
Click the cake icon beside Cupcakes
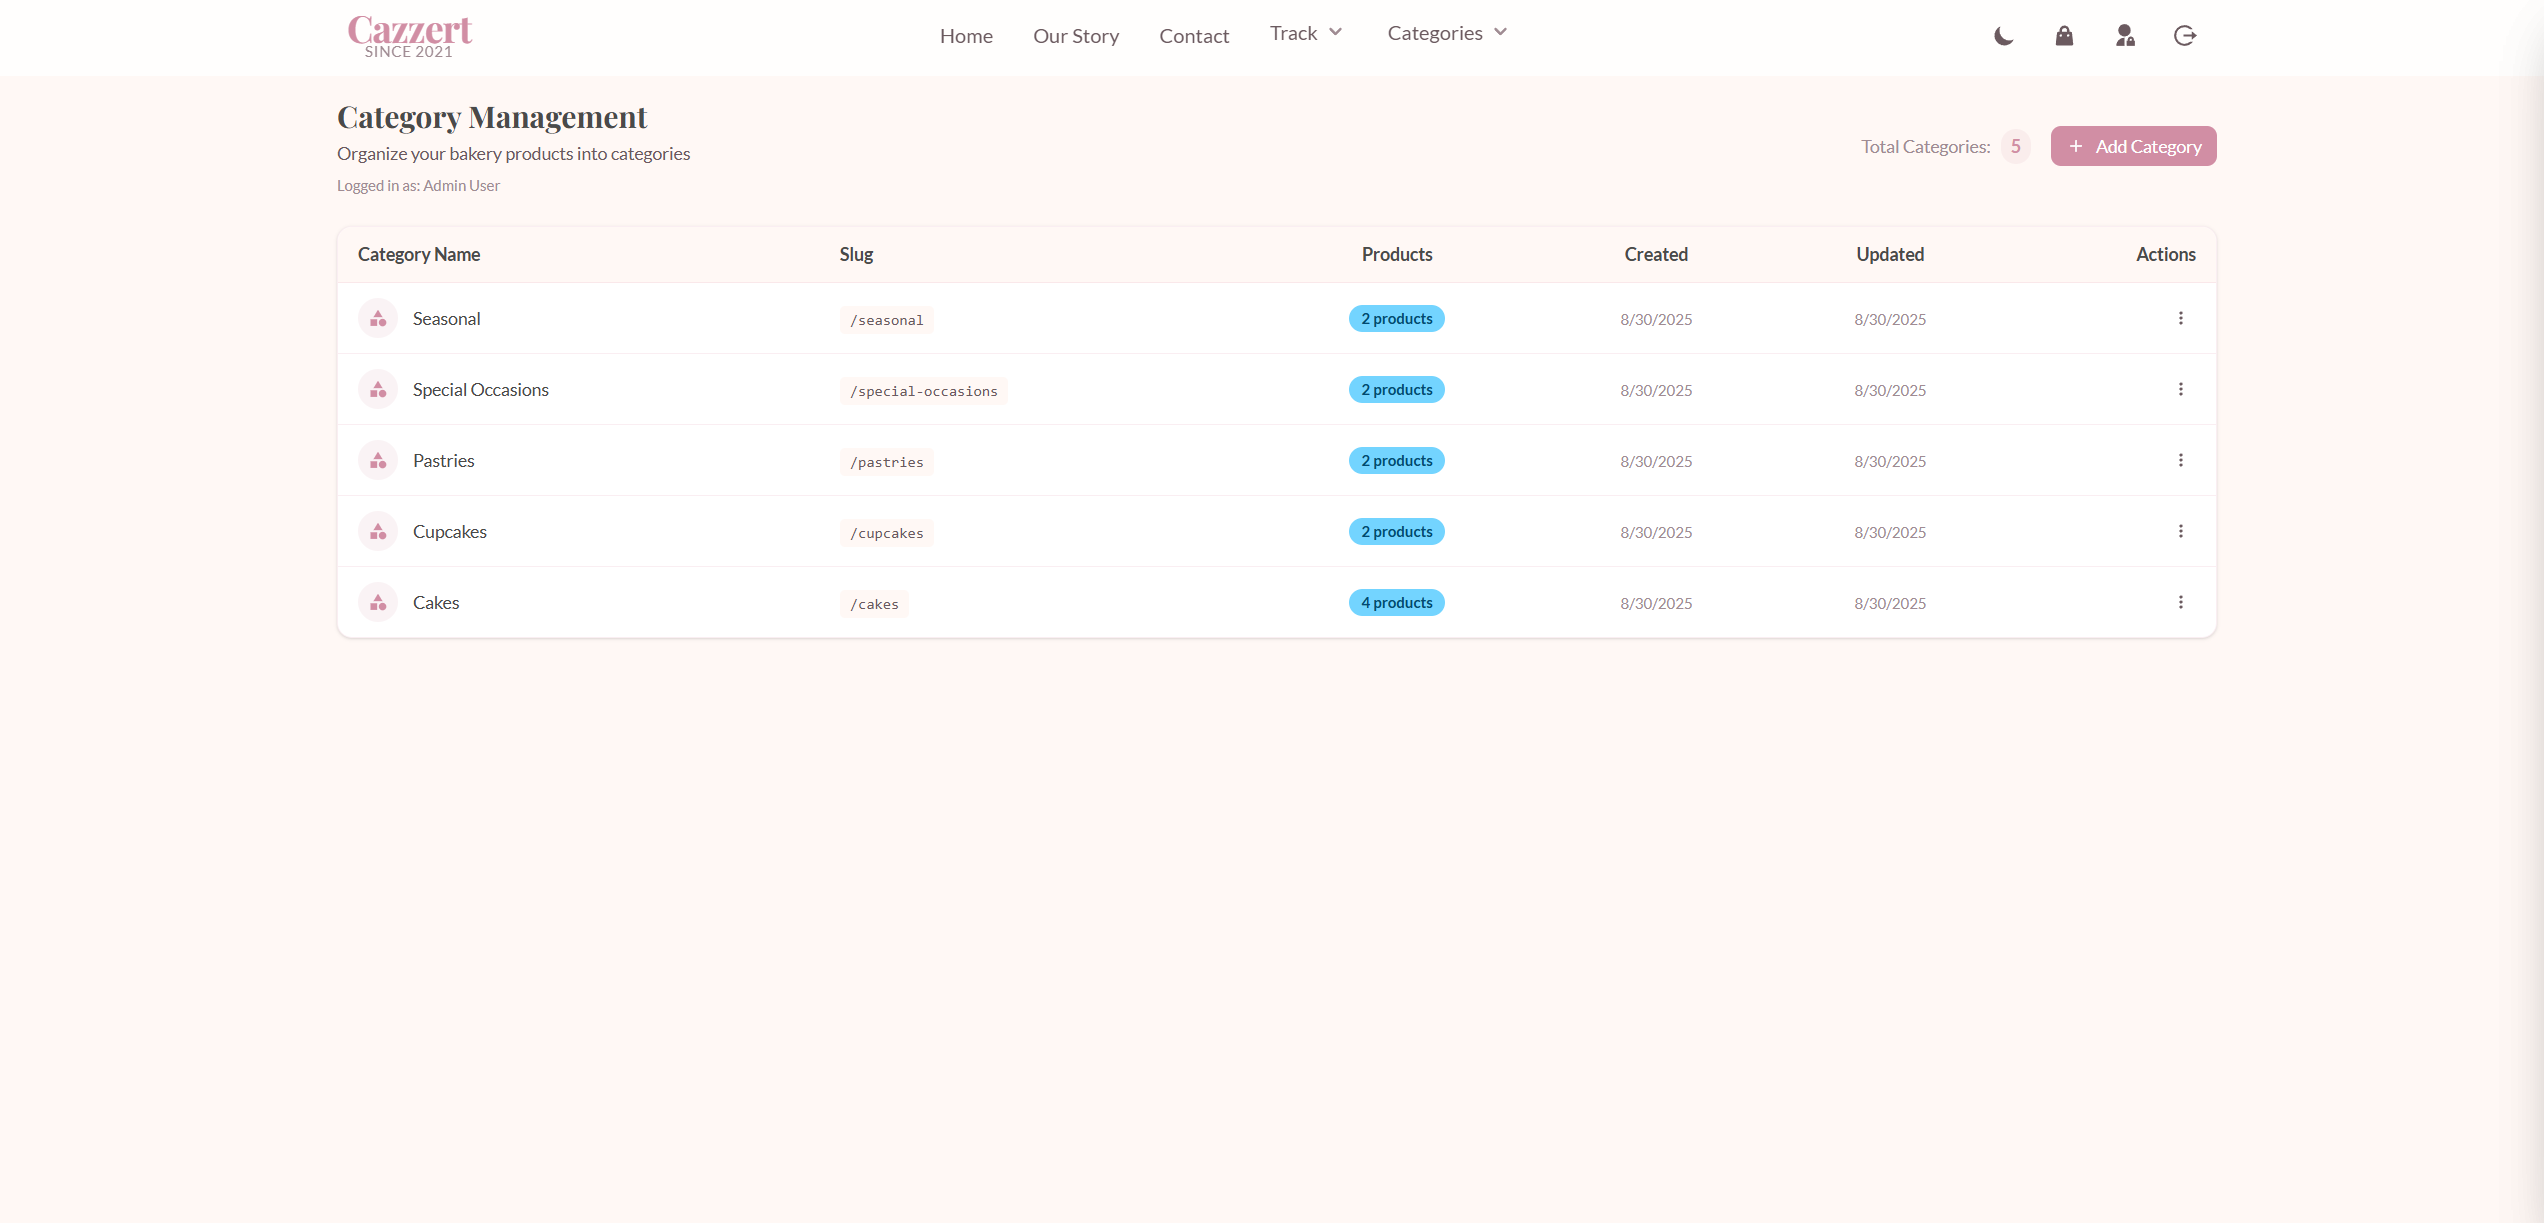click(378, 531)
